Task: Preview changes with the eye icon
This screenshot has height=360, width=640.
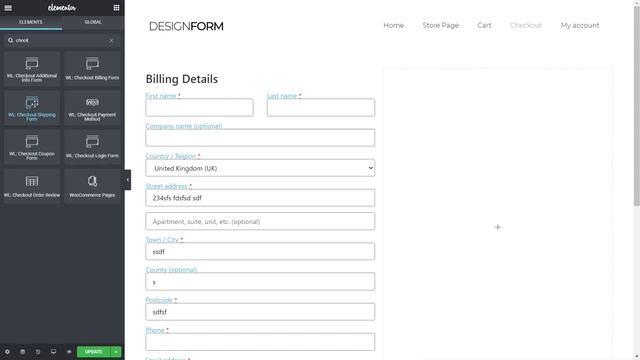Action: coord(69,351)
